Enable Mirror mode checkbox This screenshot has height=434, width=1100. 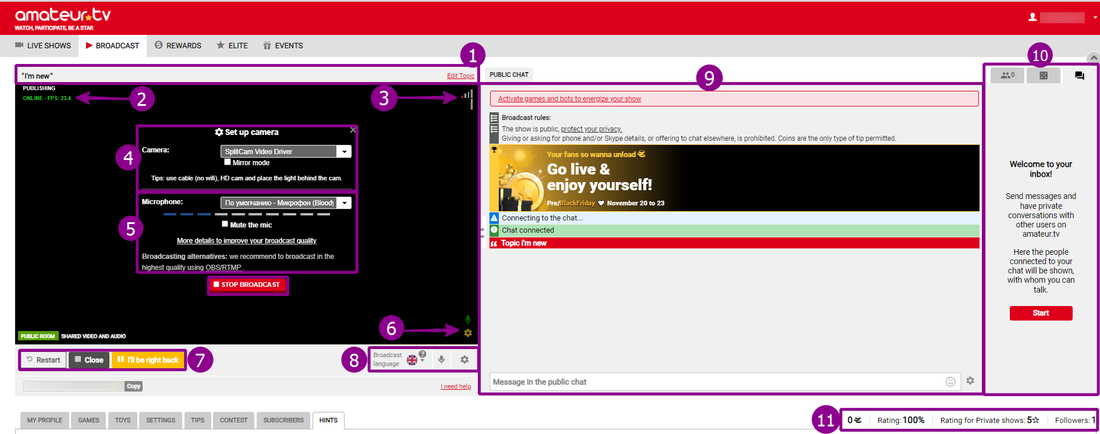click(x=228, y=162)
